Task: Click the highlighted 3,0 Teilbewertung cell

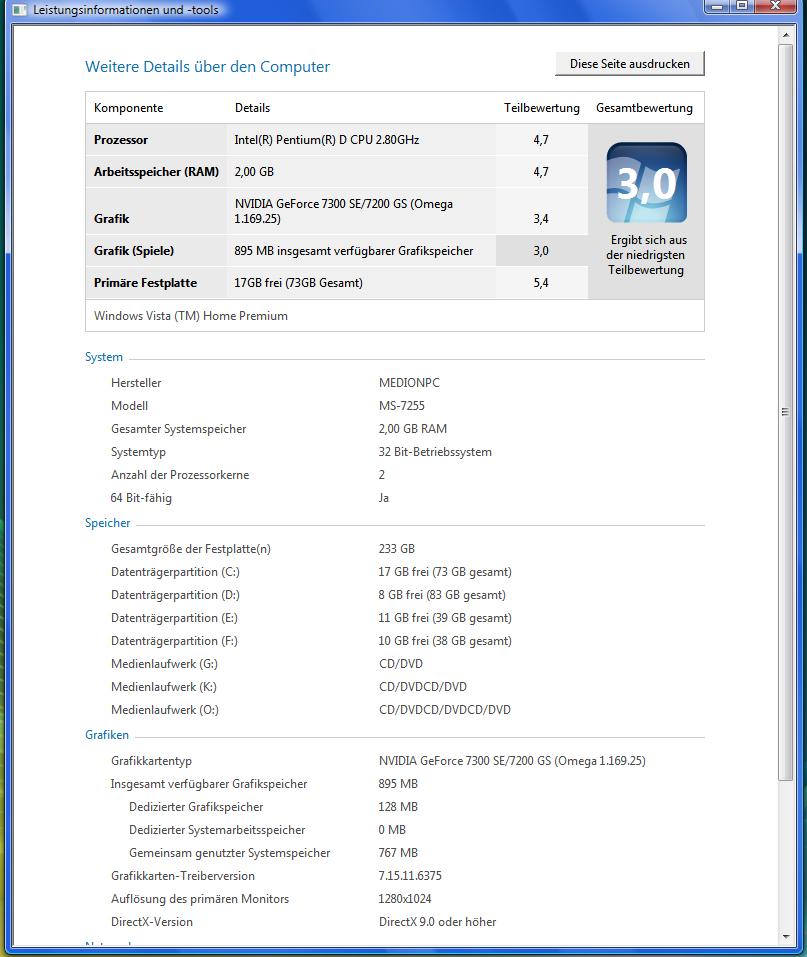Action: (x=541, y=251)
